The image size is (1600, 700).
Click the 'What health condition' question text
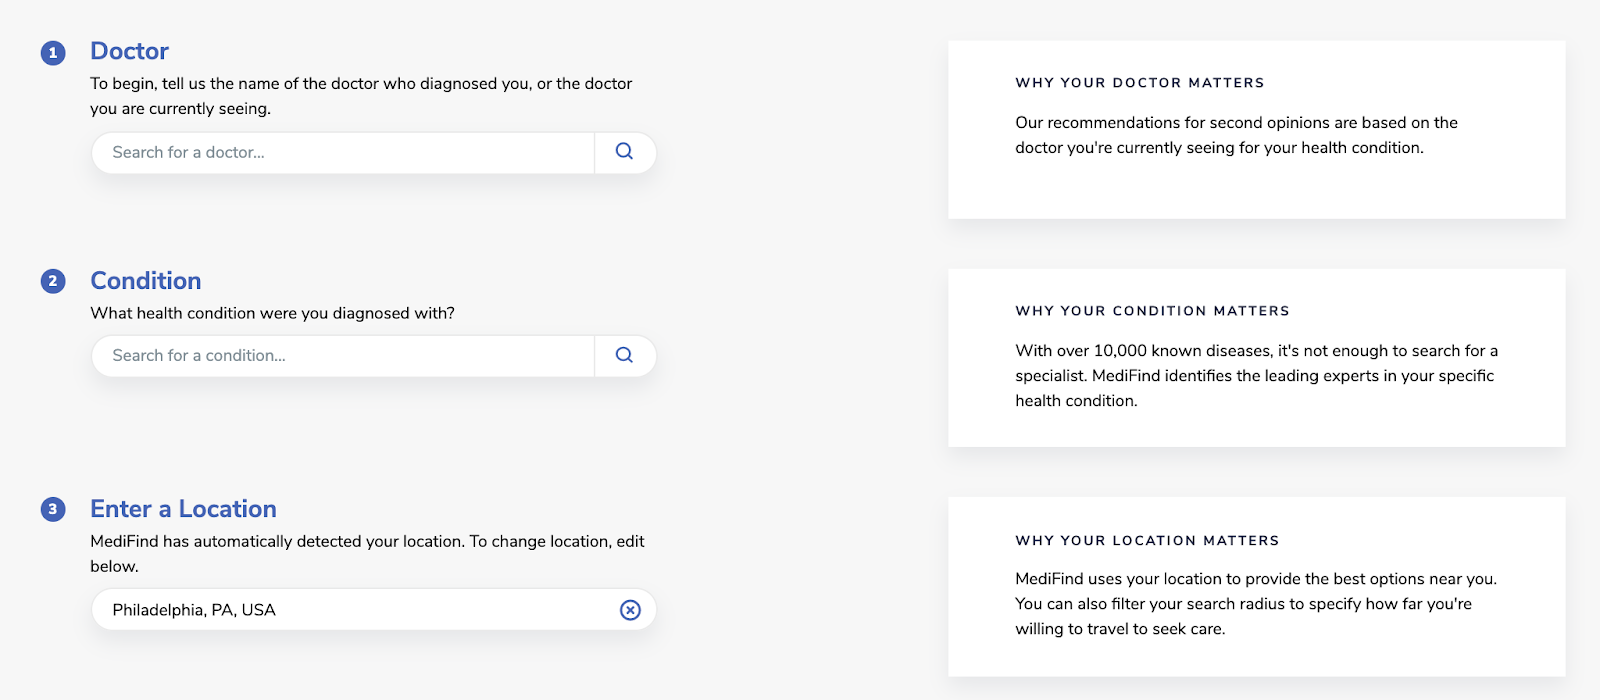(272, 314)
